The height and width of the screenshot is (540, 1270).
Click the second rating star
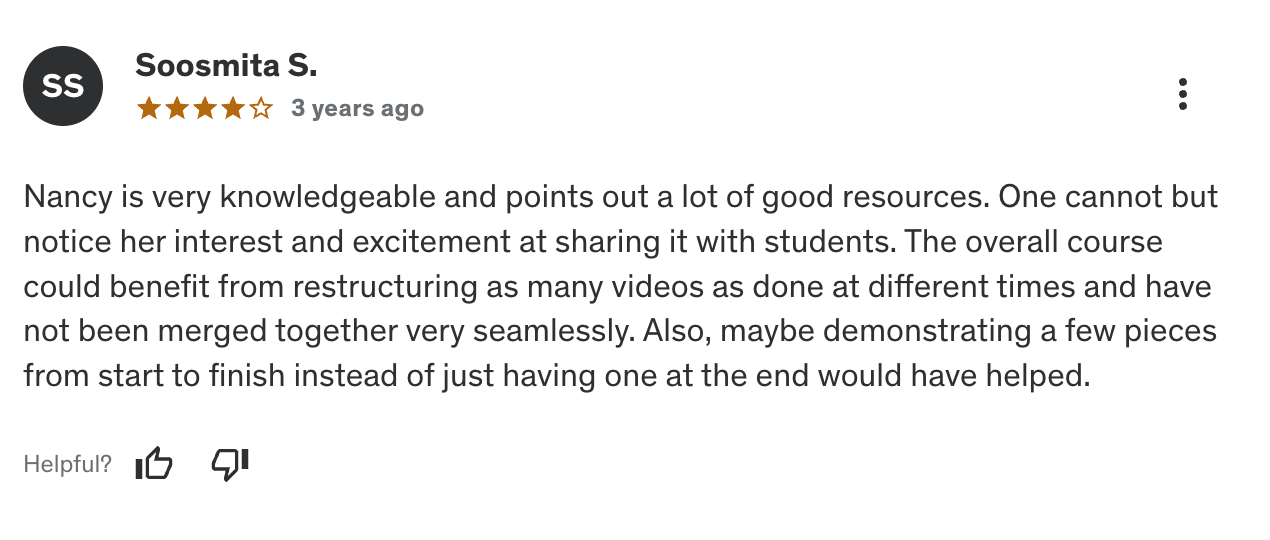click(x=177, y=108)
